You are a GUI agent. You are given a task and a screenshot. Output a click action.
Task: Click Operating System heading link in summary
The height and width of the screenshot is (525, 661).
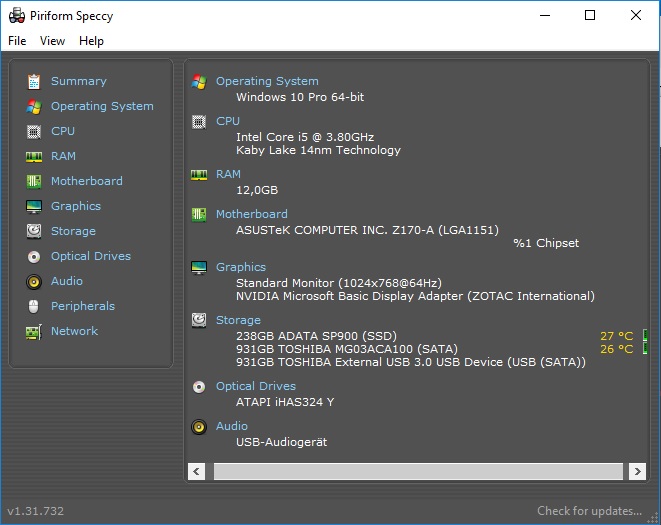point(267,81)
